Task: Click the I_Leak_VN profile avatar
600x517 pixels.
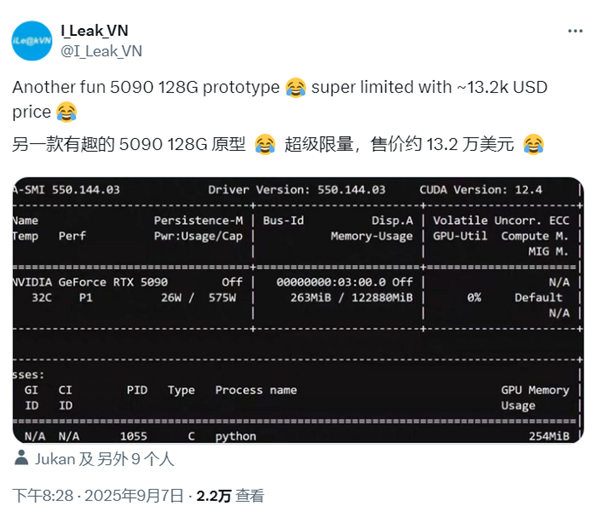Action: (x=33, y=40)
